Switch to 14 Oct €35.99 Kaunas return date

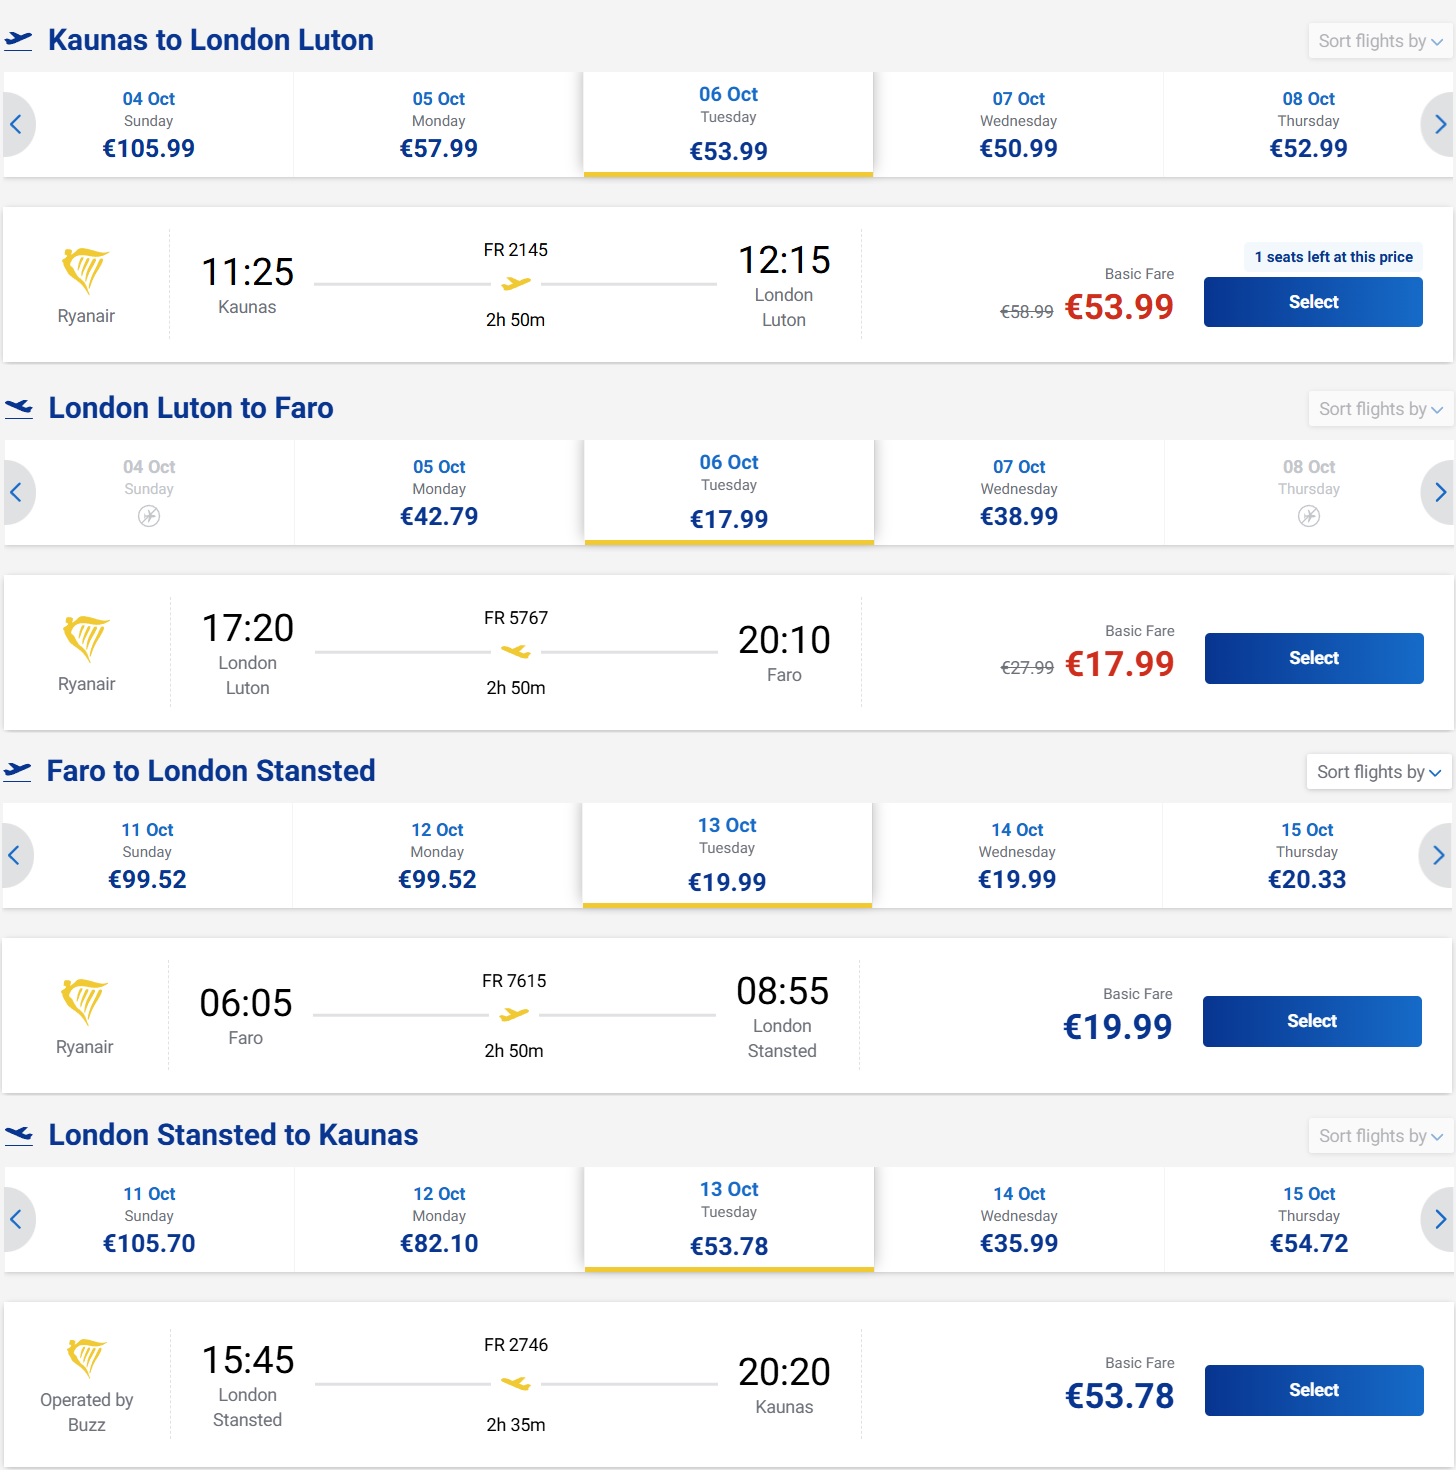[x=1019, y=1220]
